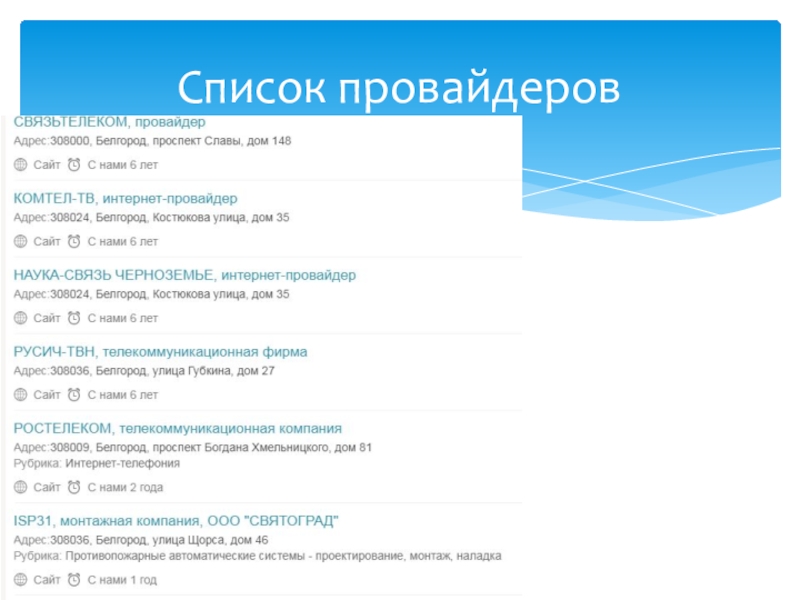Click the clock icon in СВЯЗЬТЕЛЕКОМ entry
800x600 pixels.
pos(74,165)
